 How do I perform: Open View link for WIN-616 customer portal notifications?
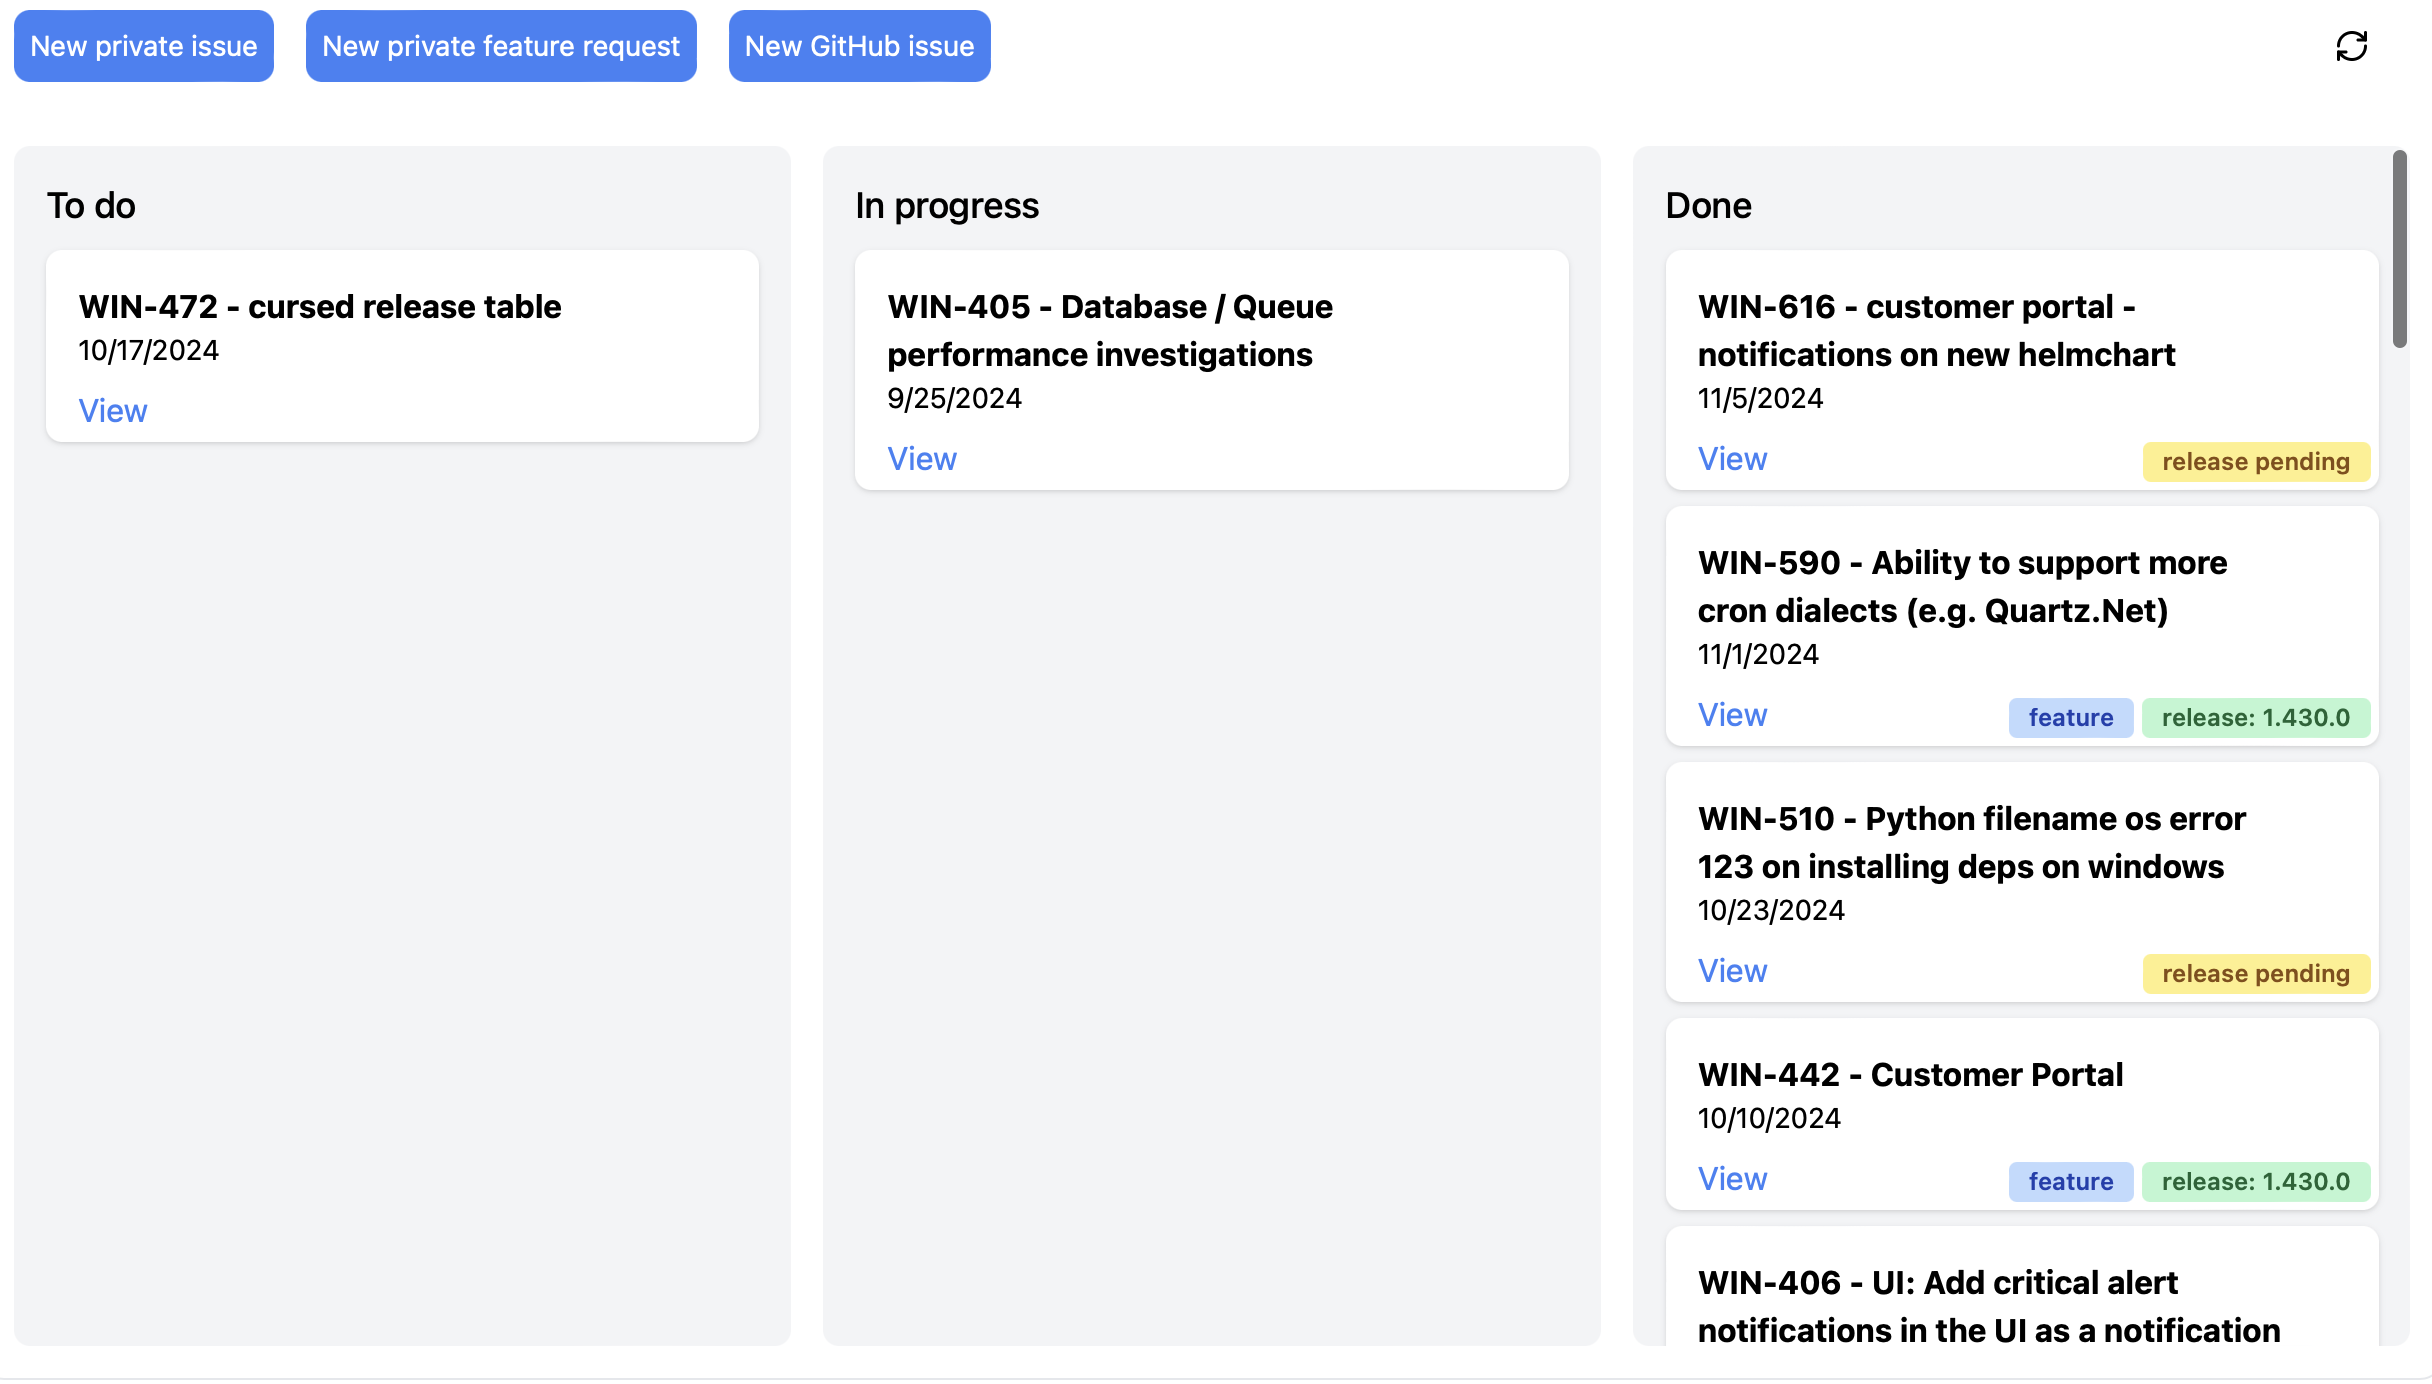[x=1732, y=458]
